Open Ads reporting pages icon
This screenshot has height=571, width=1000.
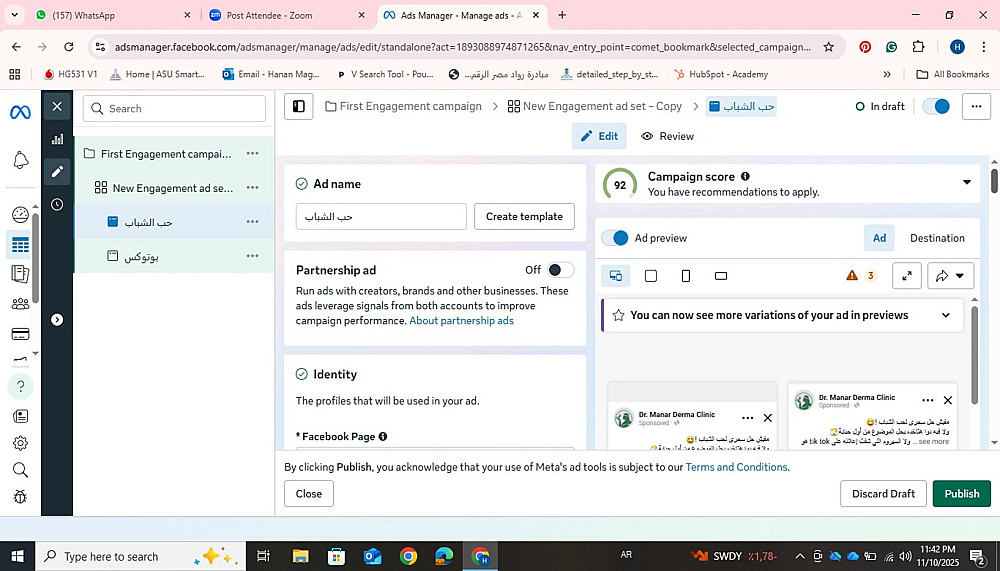click(x=20, y=274)
